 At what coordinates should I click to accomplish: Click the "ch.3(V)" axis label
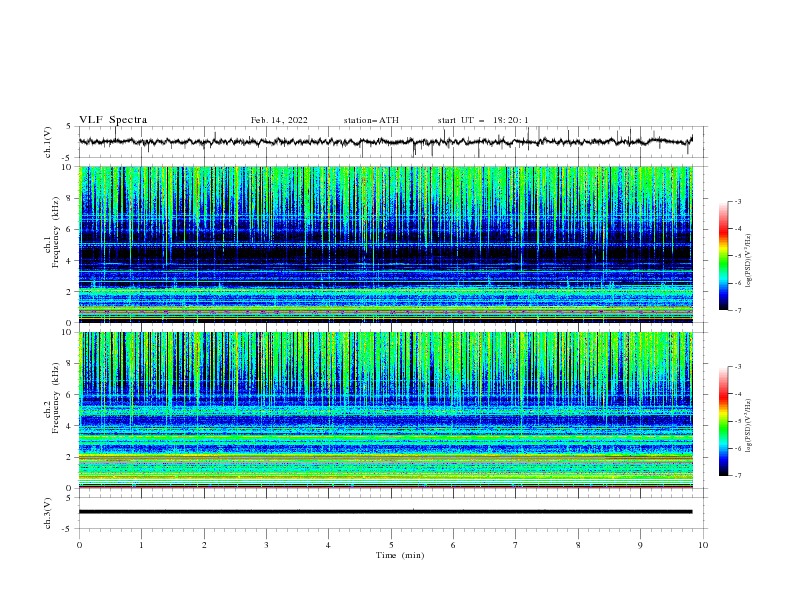pos(48,513)
